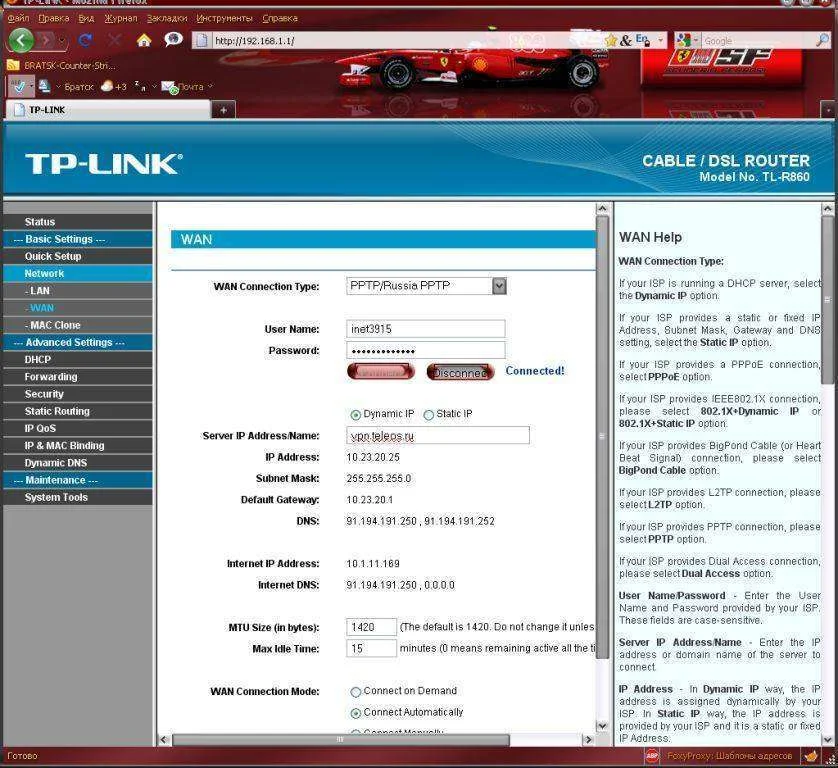Open the Status page in the sidebar

point(77,221)
